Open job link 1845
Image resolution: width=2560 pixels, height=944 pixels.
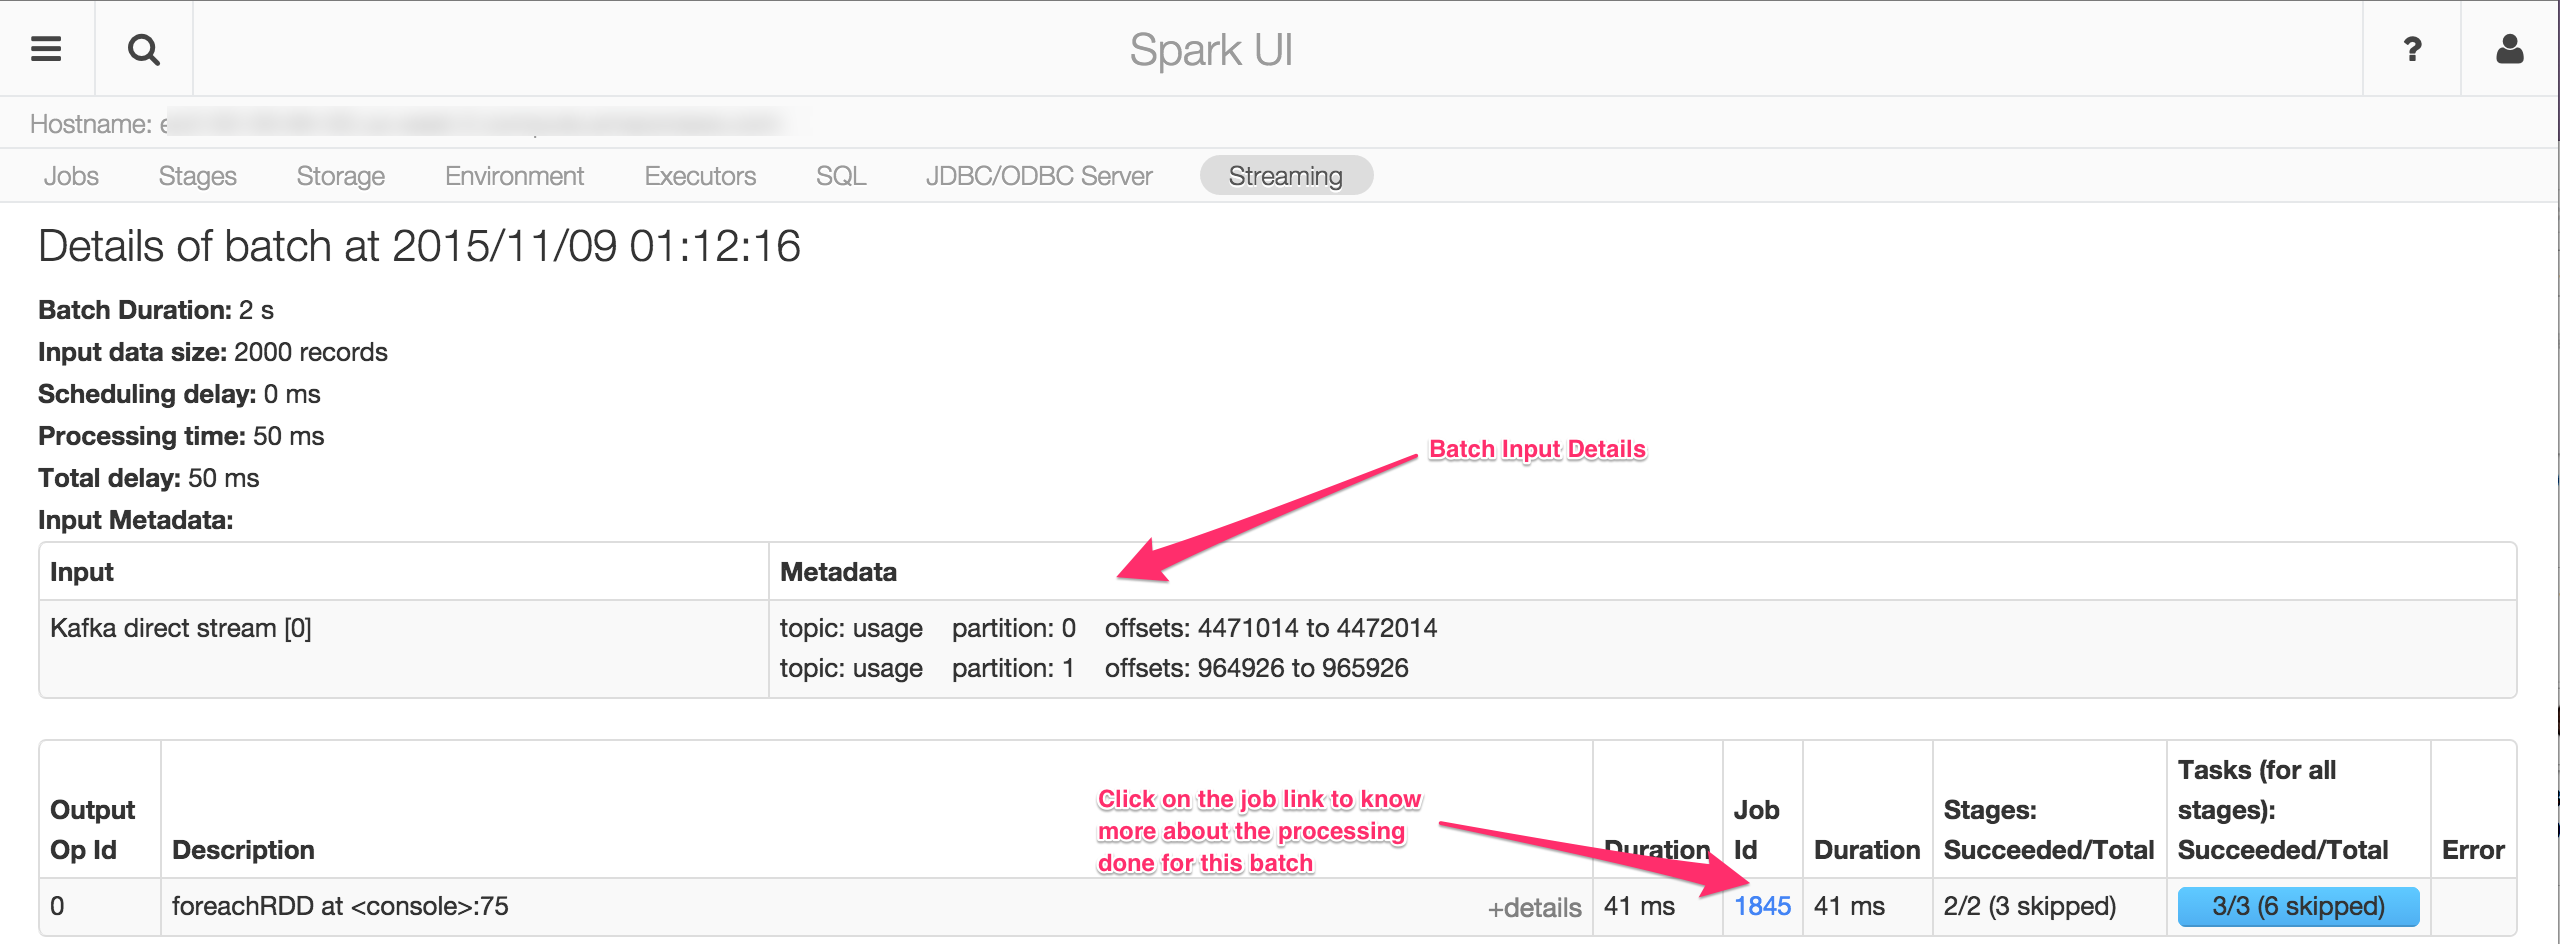click(x=1762, y=906)
